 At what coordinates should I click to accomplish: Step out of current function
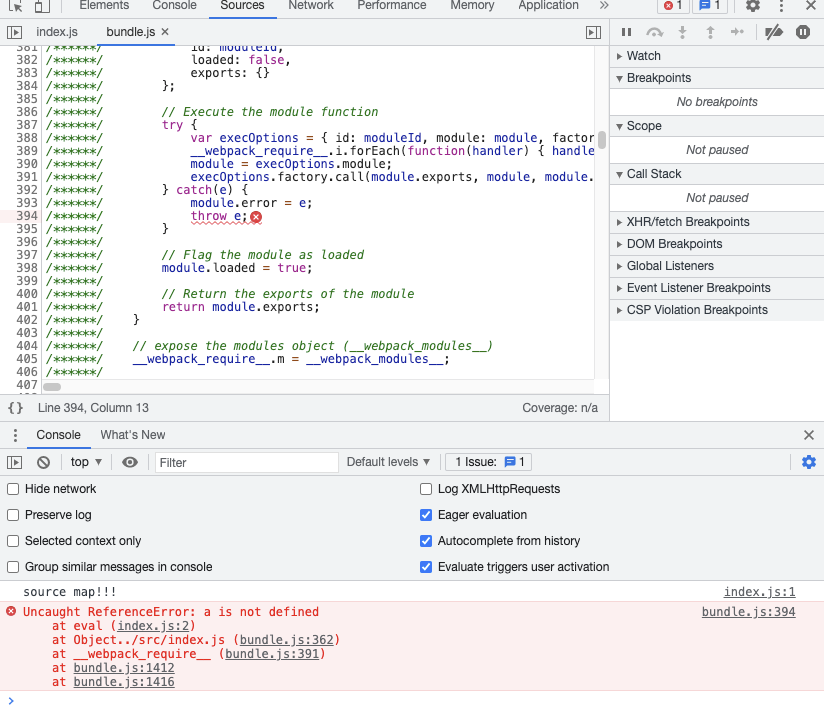coord(710,33)
